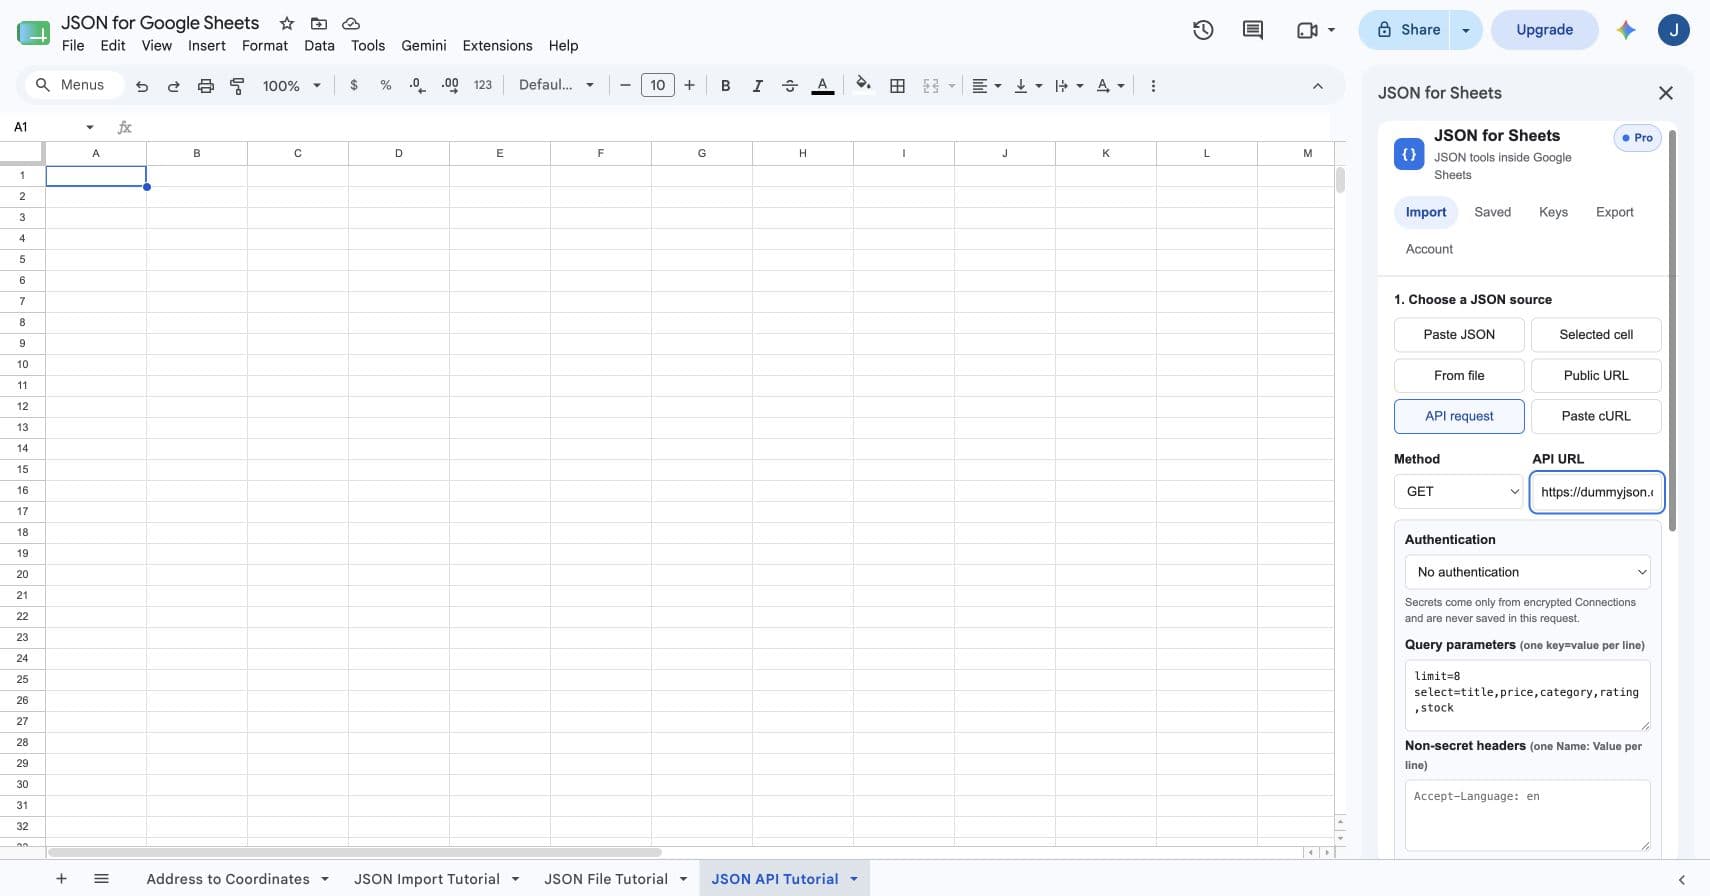This screenshot has height=896, width=1710.
Task: Toggle italic formatting
Action: 758,86
